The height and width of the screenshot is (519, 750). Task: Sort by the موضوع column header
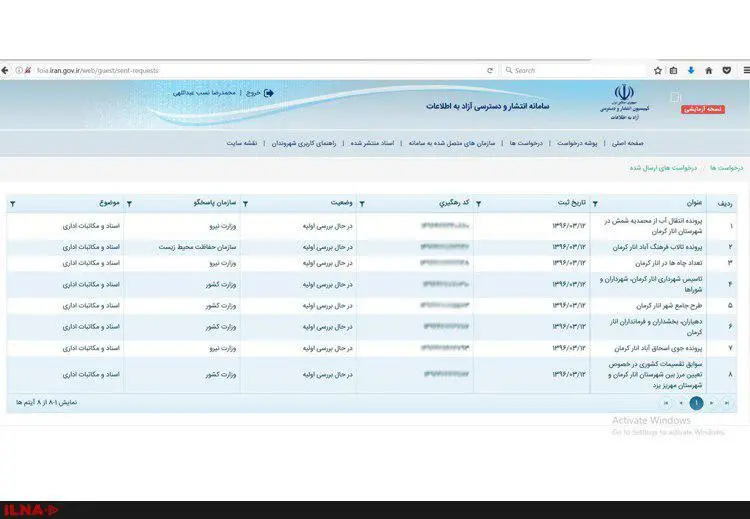(x=109, y=203)
